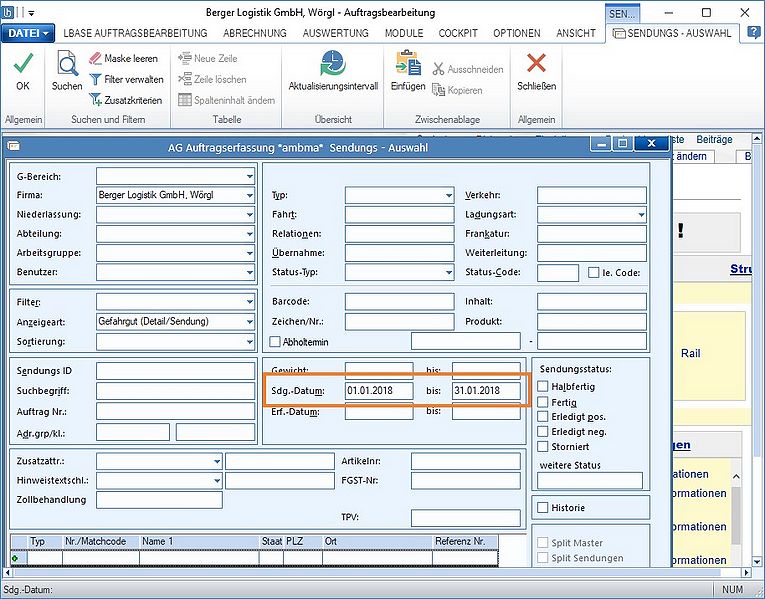This screenshot has height=599, width=765.
Task: Enable the le. Code checkbox
Action: point(593,272)
